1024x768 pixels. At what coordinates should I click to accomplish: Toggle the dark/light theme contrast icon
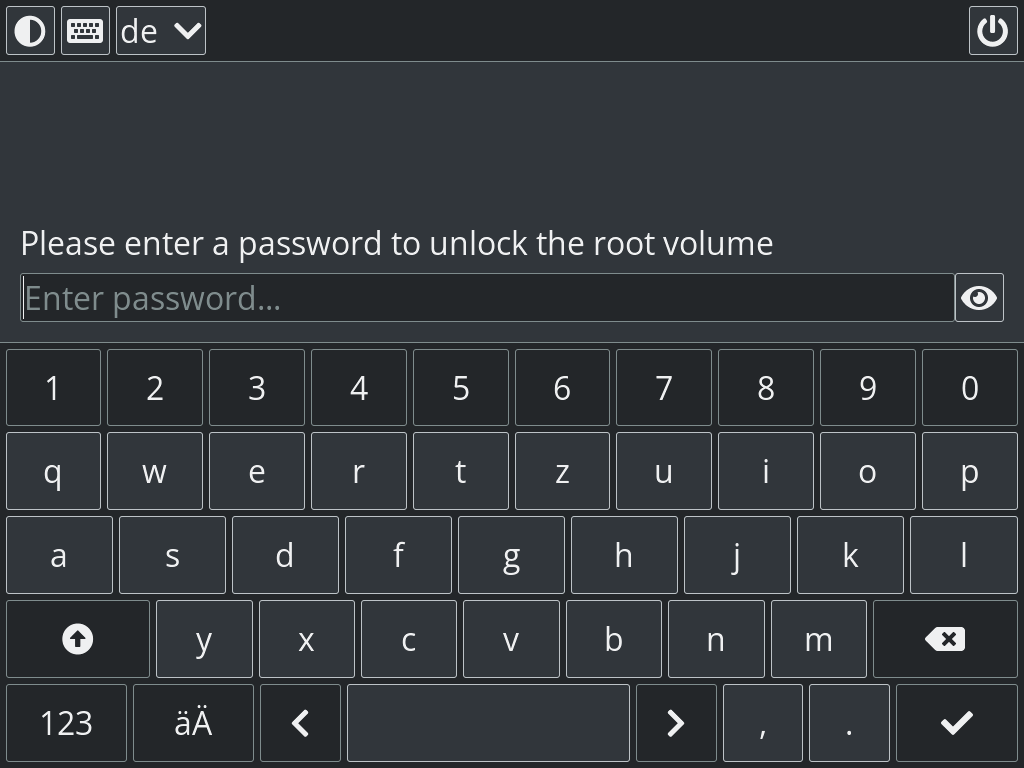(30, 31)
